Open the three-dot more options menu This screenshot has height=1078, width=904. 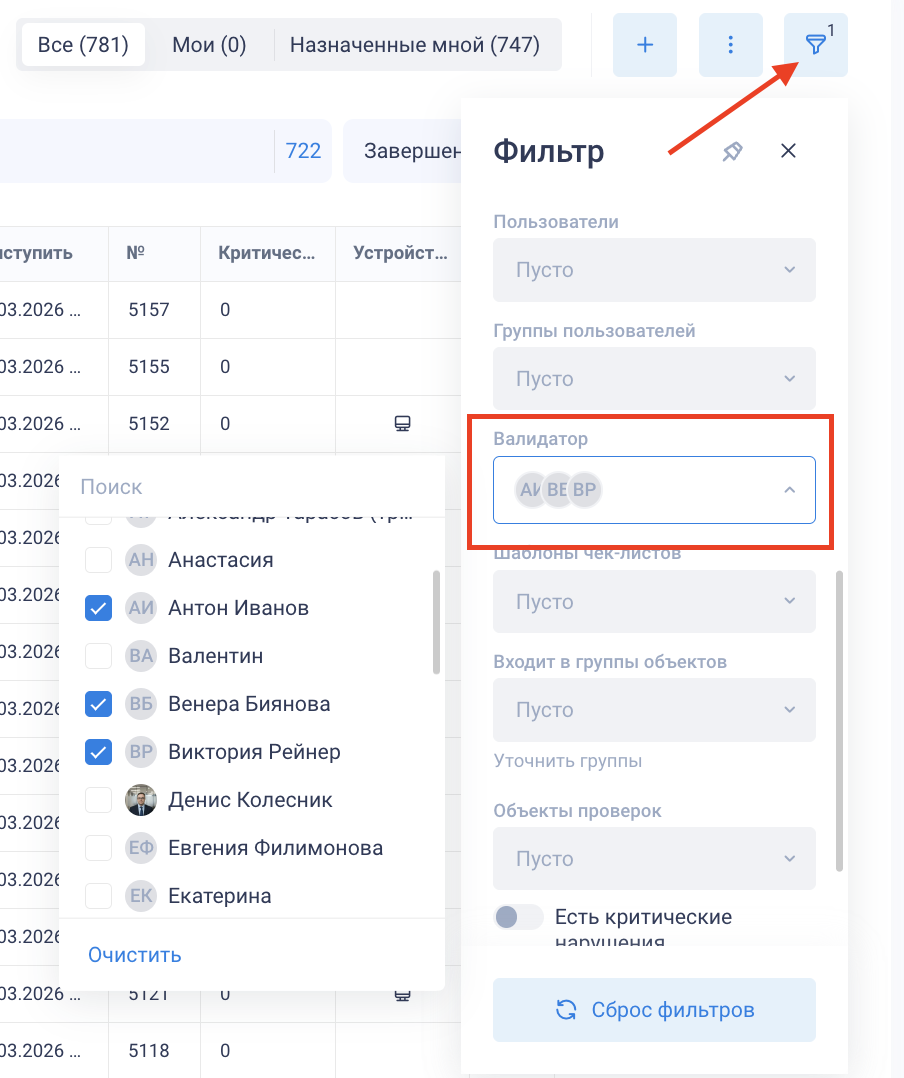[x=731, y=45]
